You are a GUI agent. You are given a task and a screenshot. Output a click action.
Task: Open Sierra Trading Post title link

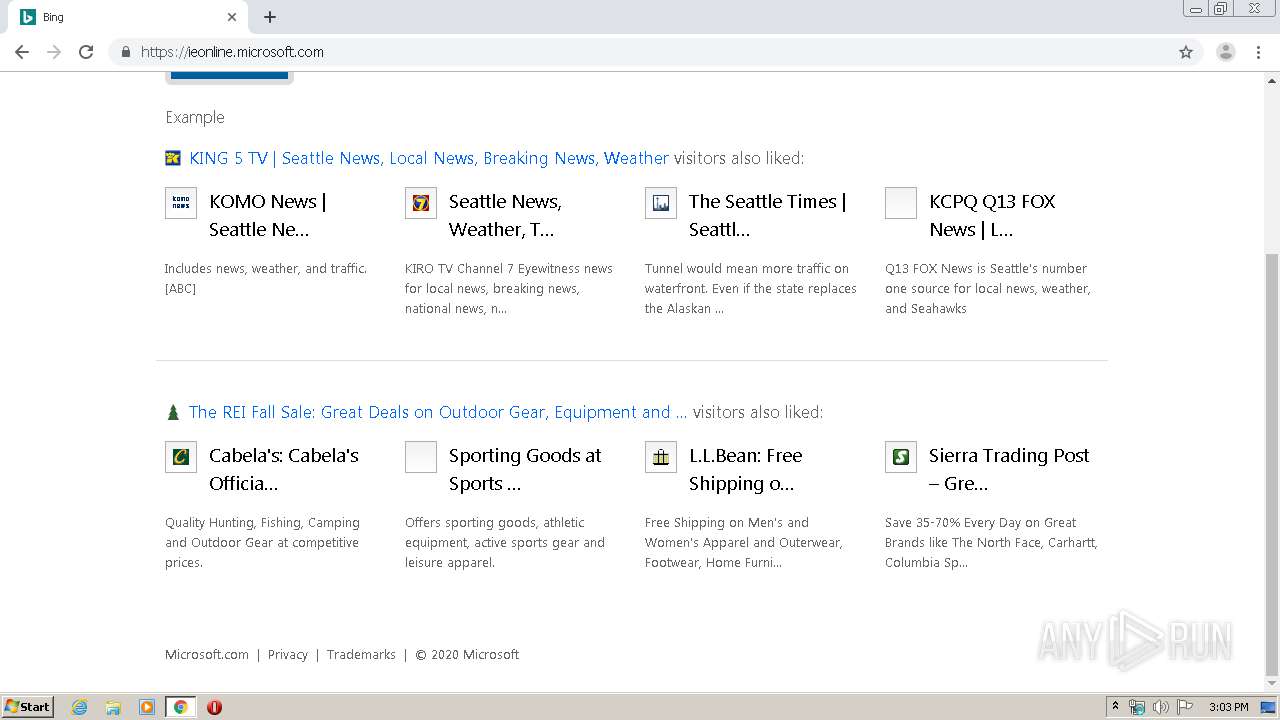(1009, 469)
